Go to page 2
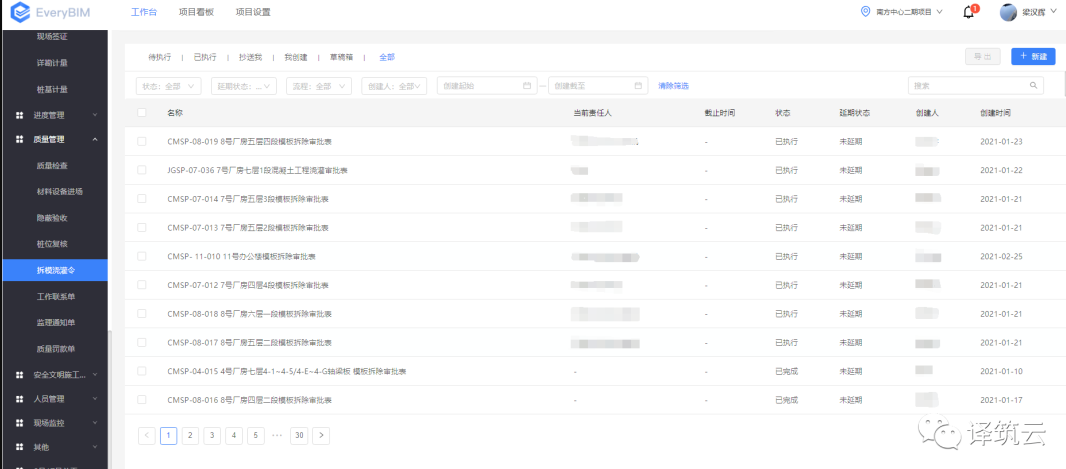Viewport: 1066px width, 469px height. click(190, 436)
